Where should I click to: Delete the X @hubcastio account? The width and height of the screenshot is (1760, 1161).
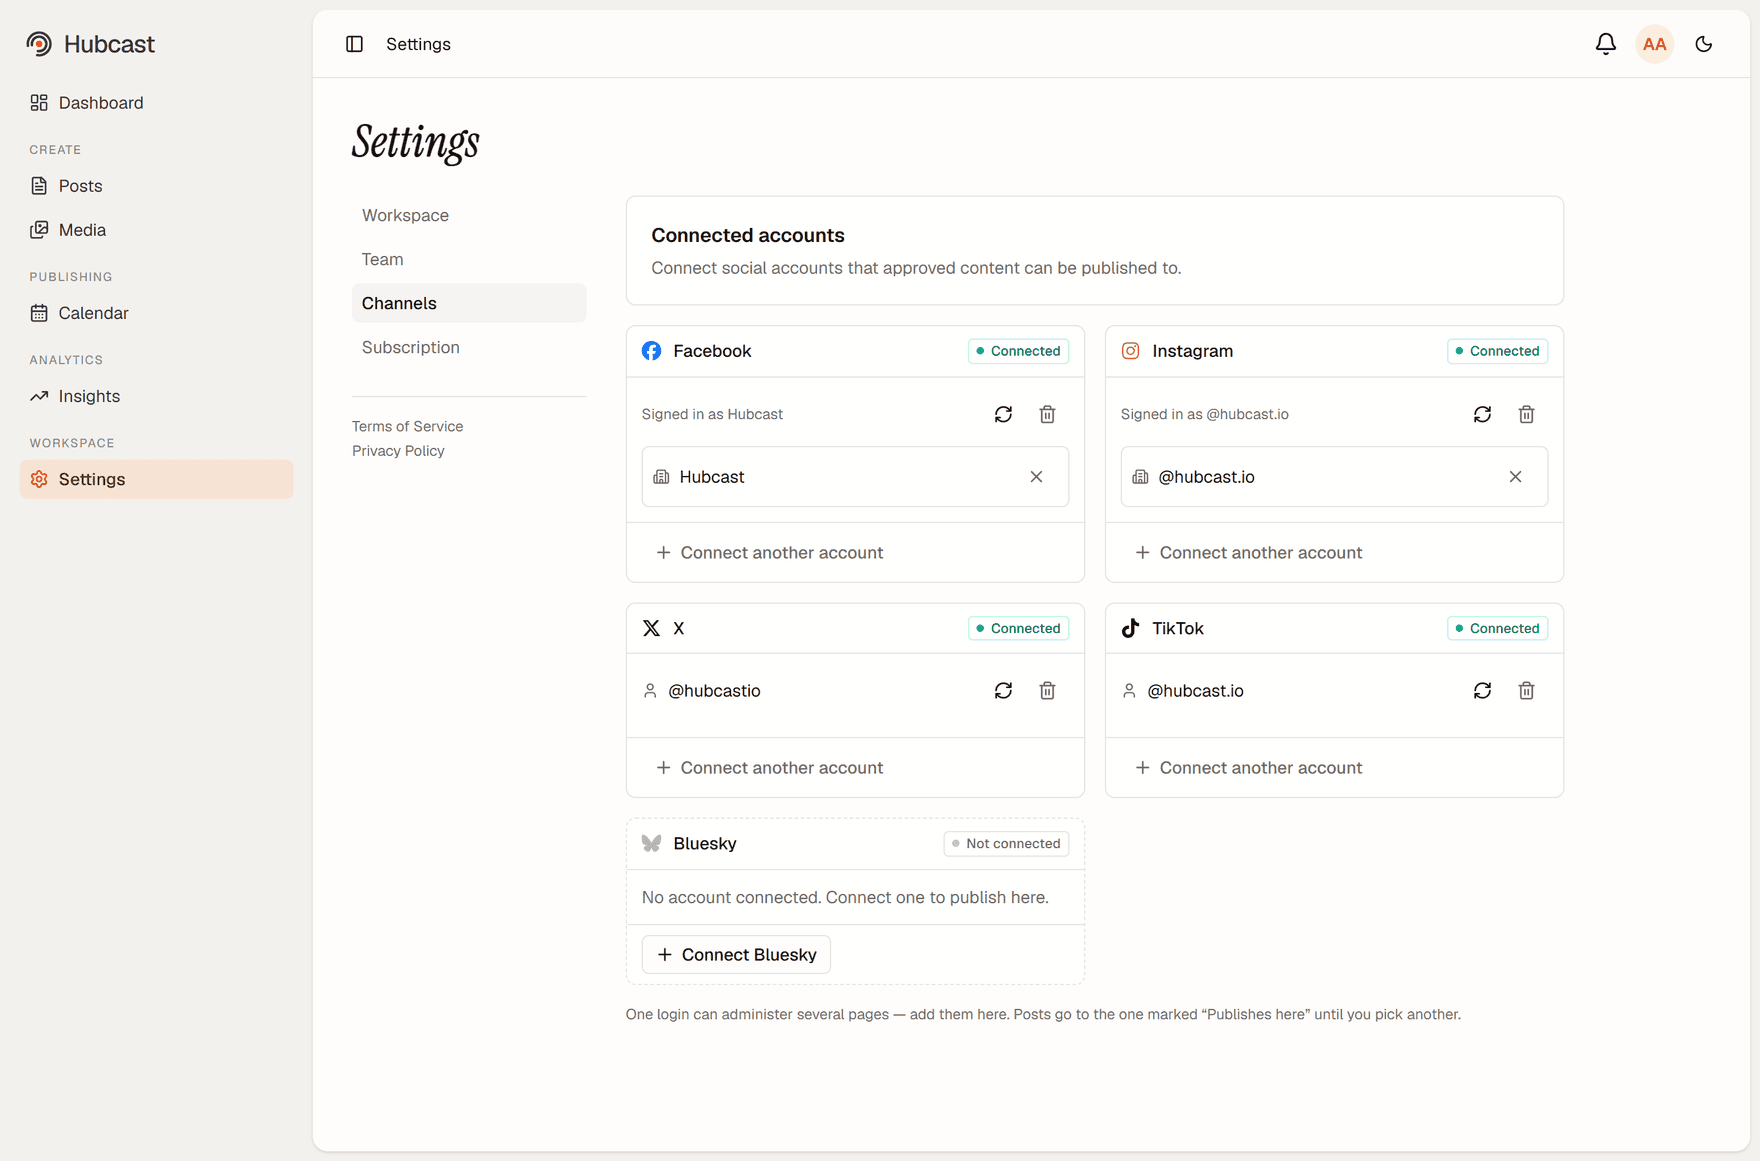tap(1047, 691)
